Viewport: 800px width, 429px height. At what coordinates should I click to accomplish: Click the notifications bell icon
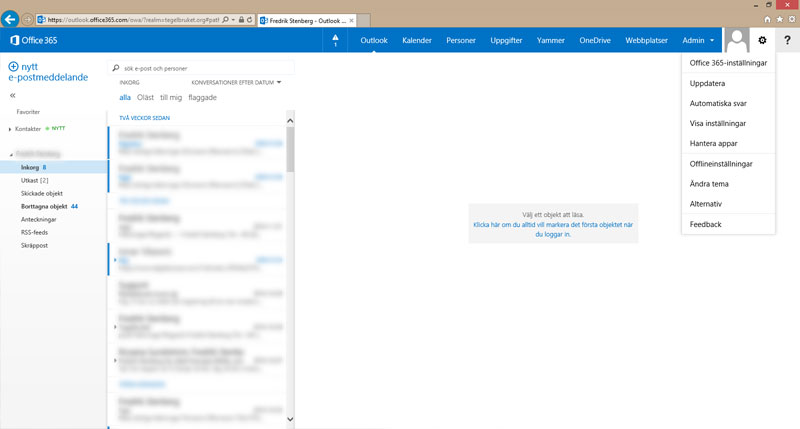(335, 40)
